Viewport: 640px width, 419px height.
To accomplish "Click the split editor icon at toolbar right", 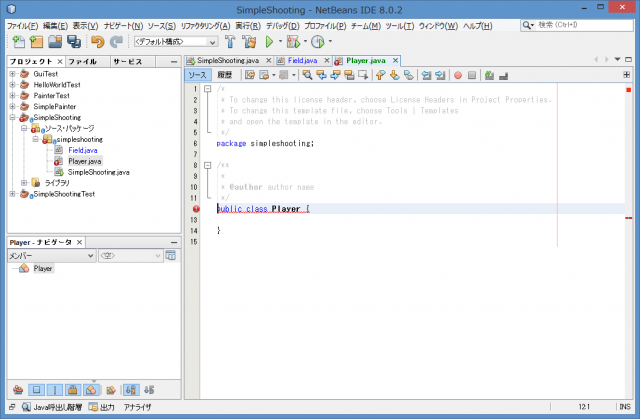I will (627, 75).
